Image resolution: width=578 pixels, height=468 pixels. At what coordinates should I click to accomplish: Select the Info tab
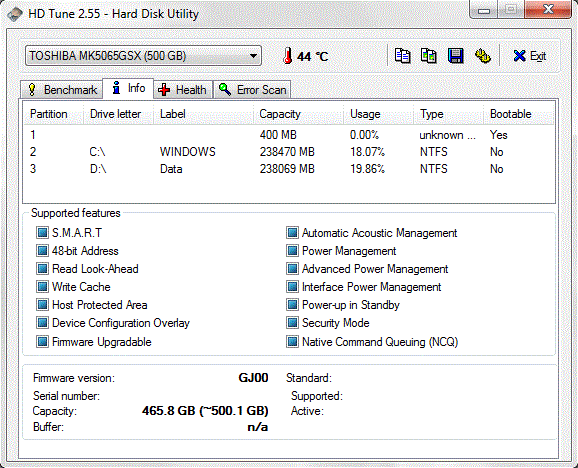(x=128, y=88)
